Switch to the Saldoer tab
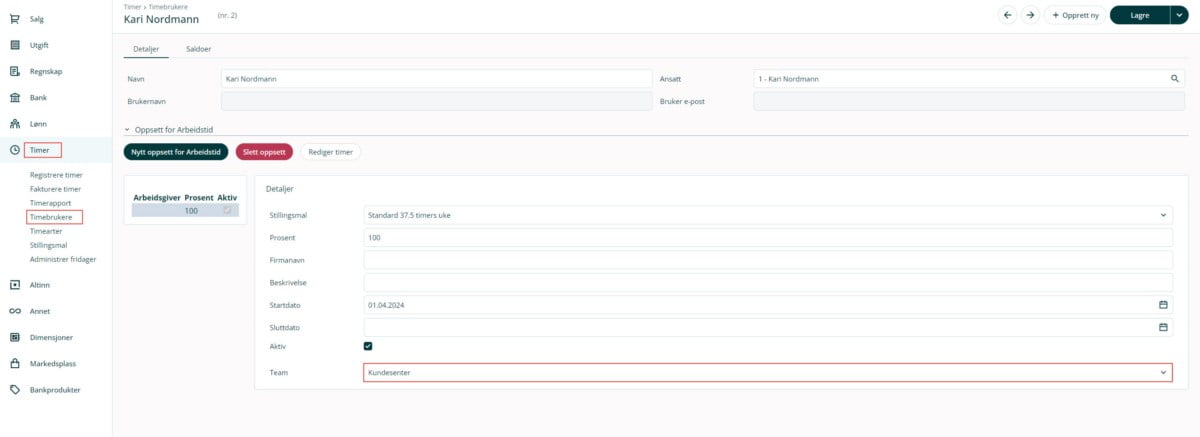Screen dimensions: 1200x437 pos(198,48)
